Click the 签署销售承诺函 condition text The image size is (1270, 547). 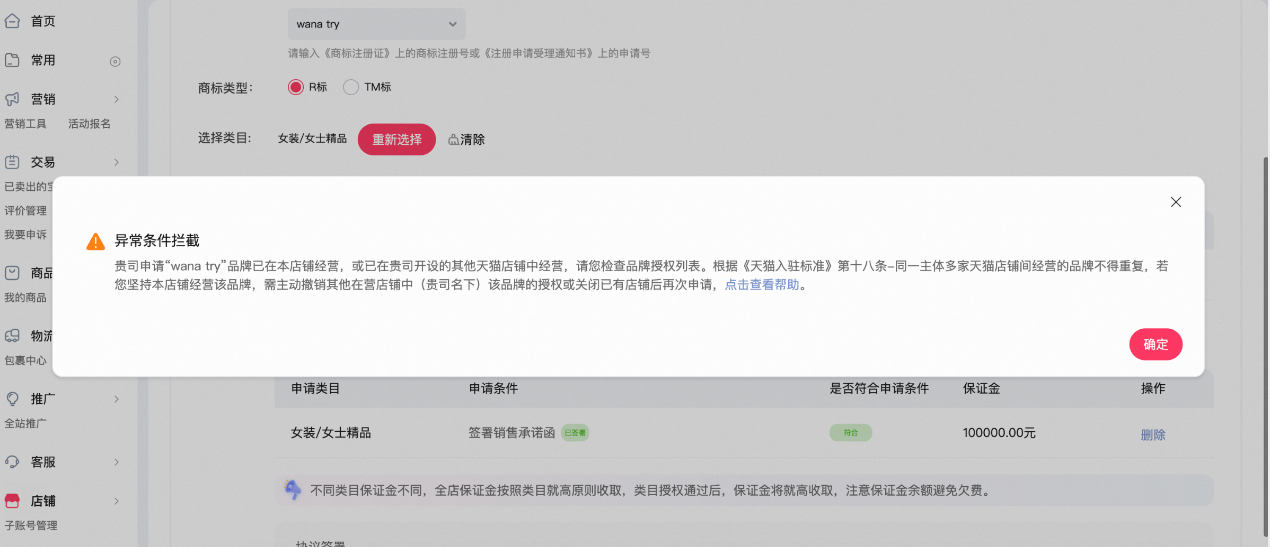tap(511, 433)
